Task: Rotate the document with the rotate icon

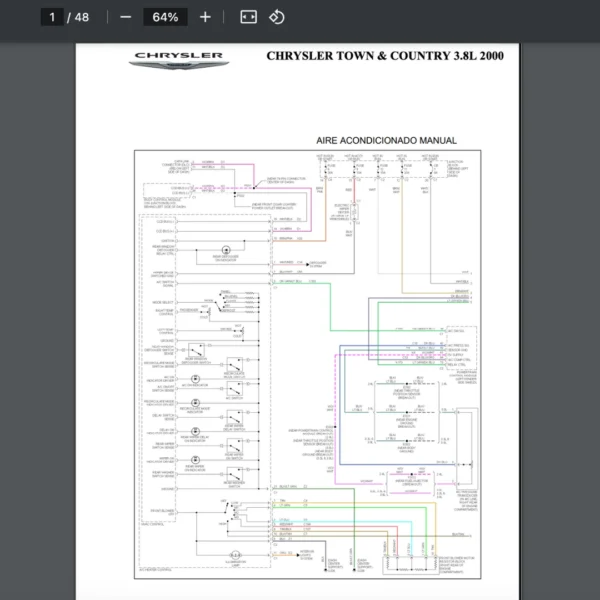Action: pyautogui.click(x=277, y=17)
